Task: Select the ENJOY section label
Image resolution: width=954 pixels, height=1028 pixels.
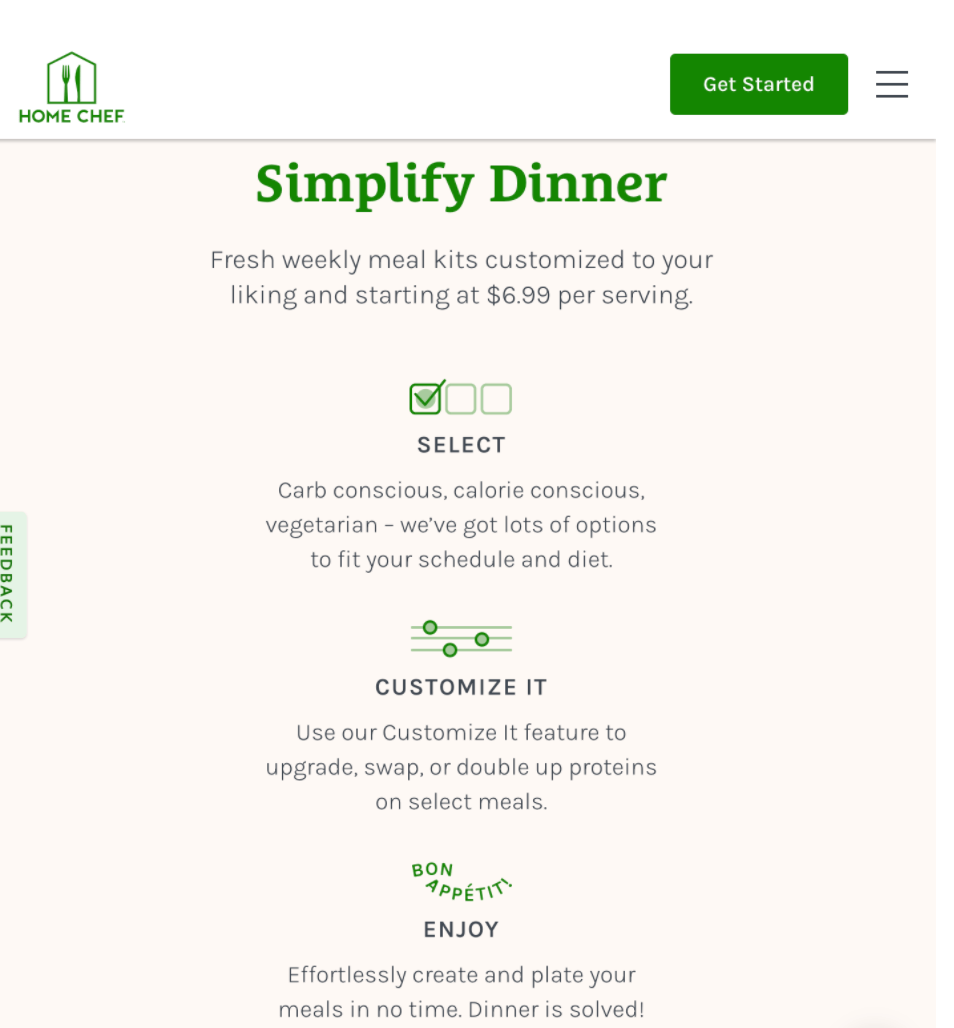Action: [x=461, y=929]
